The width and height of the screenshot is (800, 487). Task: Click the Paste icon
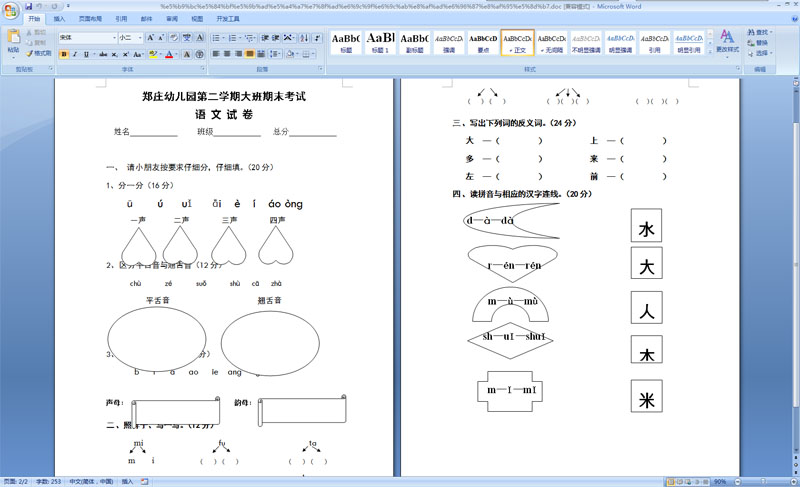coord(13,37)
